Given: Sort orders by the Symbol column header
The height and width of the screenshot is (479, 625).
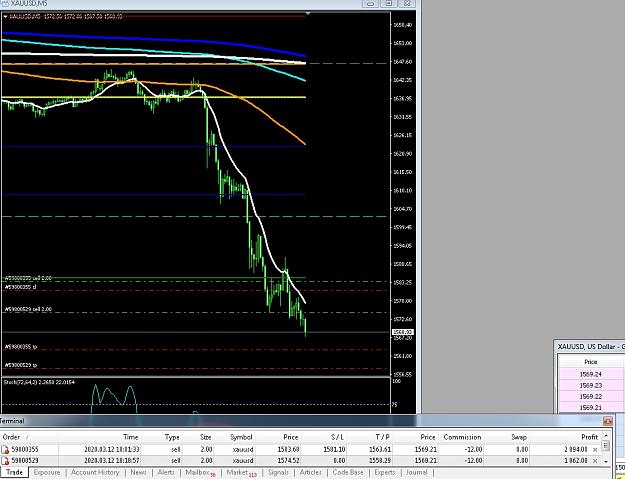Looking at the screenshot, I should pyautogui.click(x=241, y=437).
